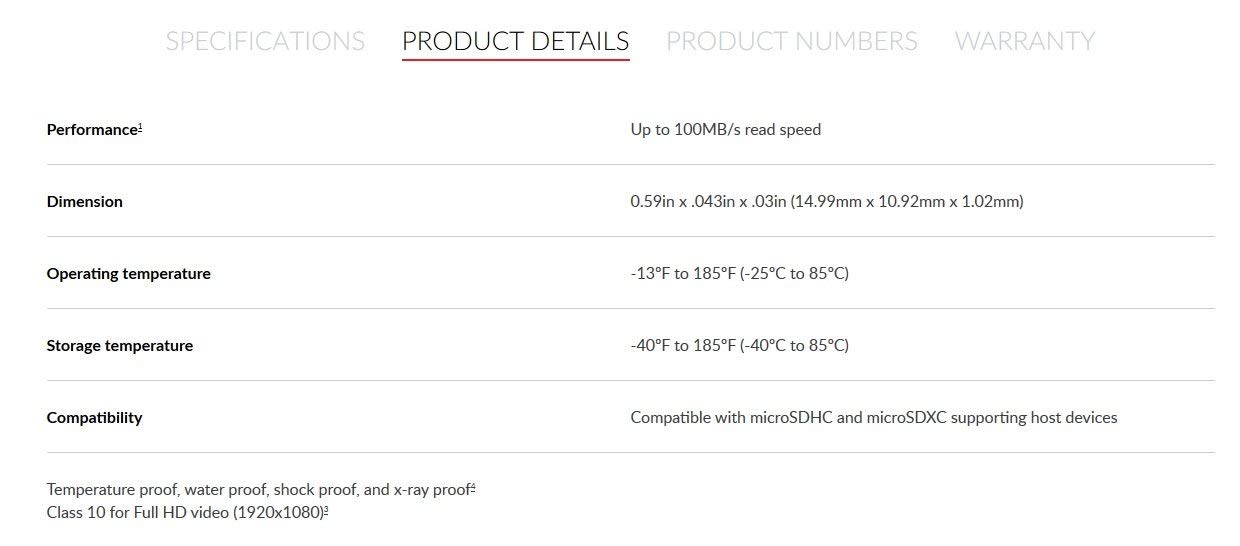Screen dimensions: 1240x546
Task: Switch to the Specifications tab
Action: coord(265,41)
